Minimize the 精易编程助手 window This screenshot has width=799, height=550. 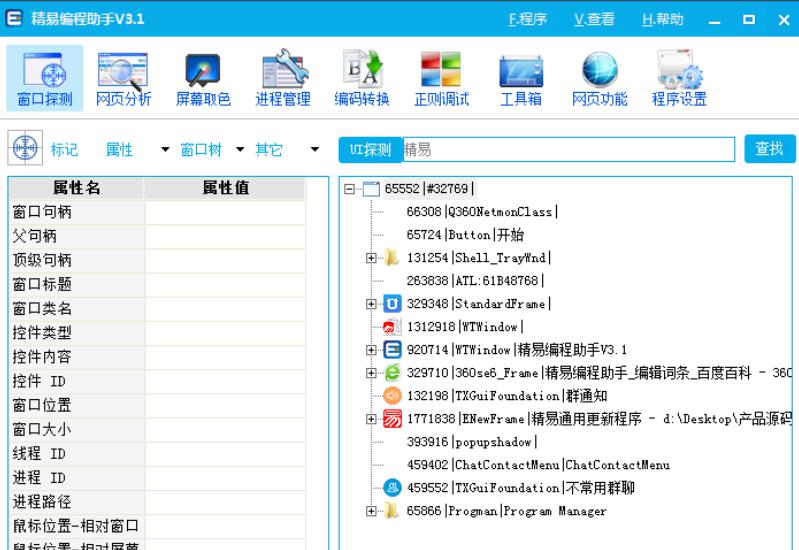coord(714,20)
